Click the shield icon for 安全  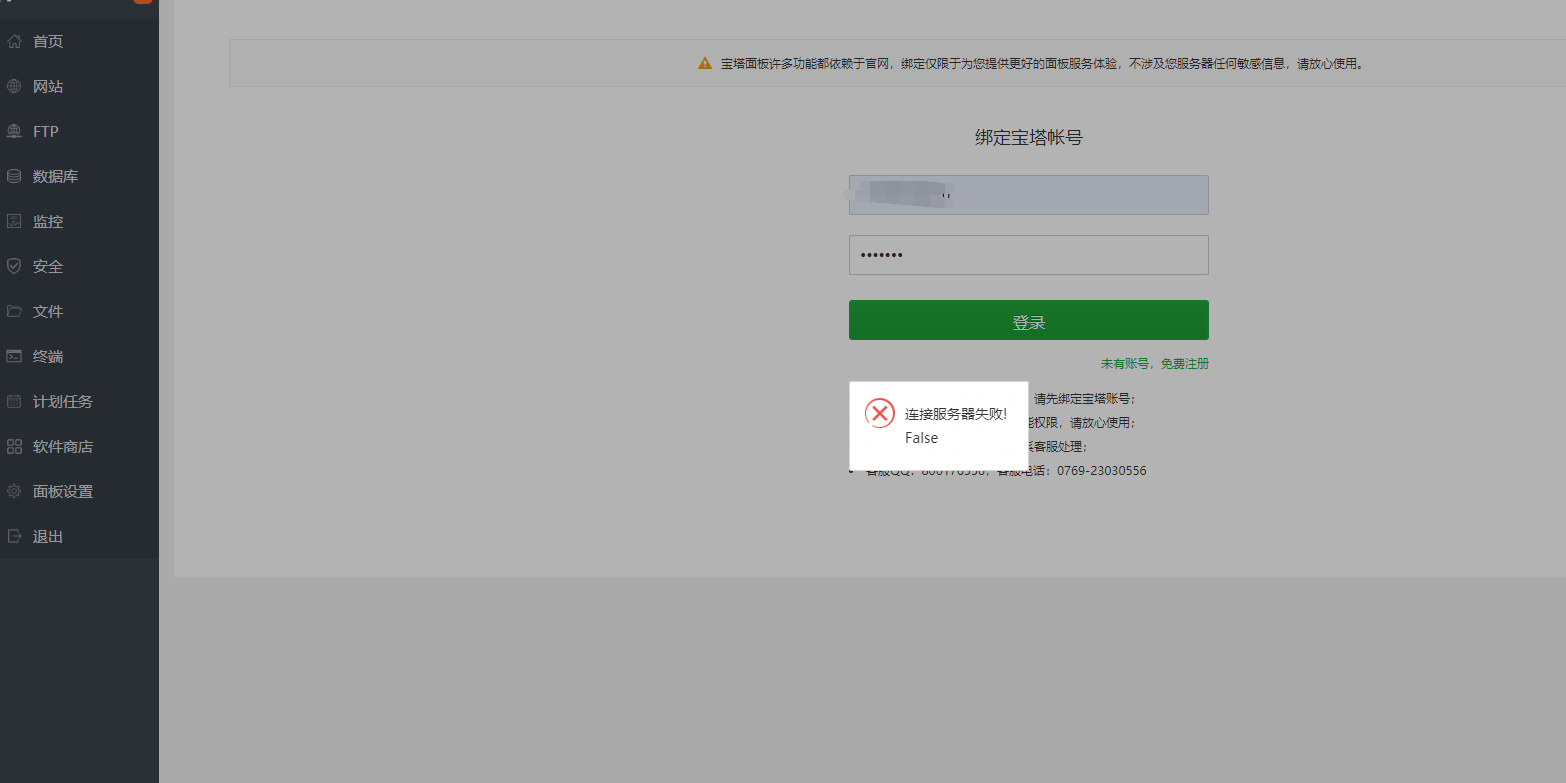click(x=14, y=266)
